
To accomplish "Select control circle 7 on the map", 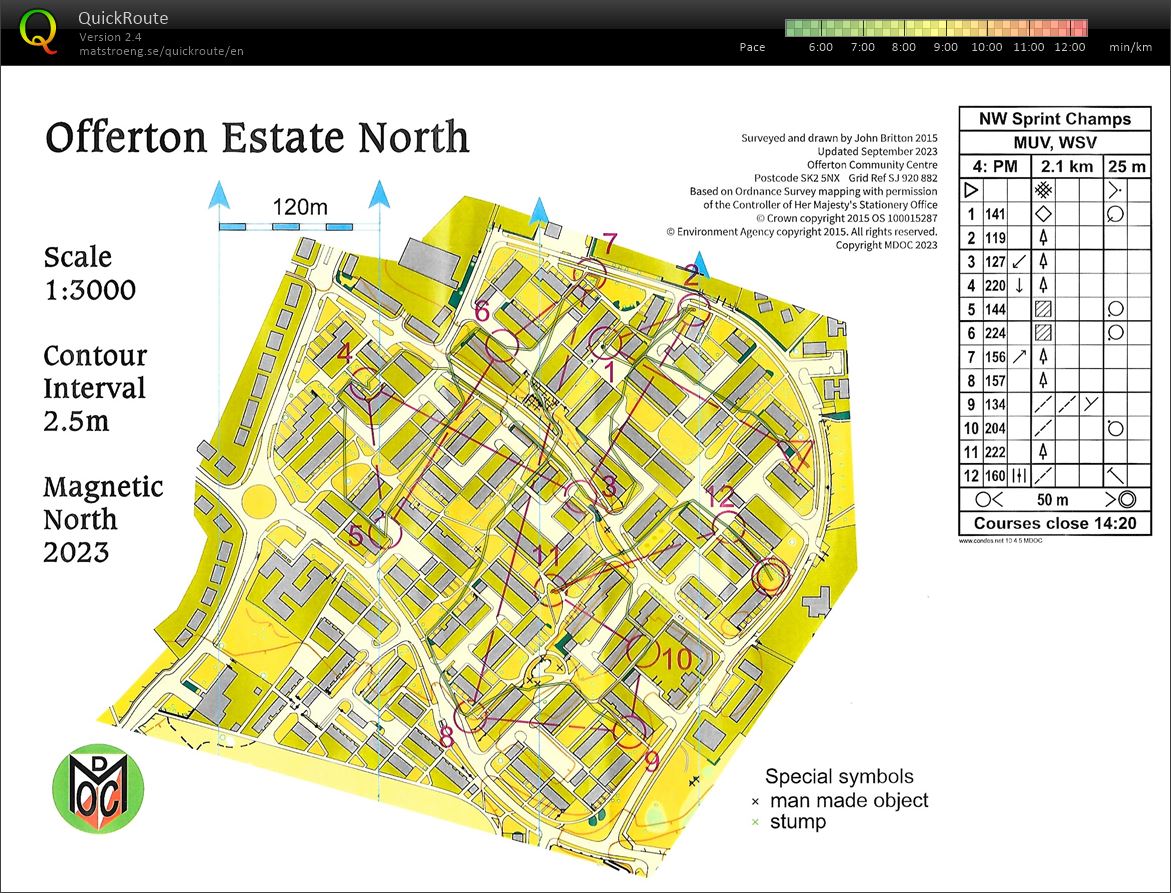I will click(x=589, y=274).
